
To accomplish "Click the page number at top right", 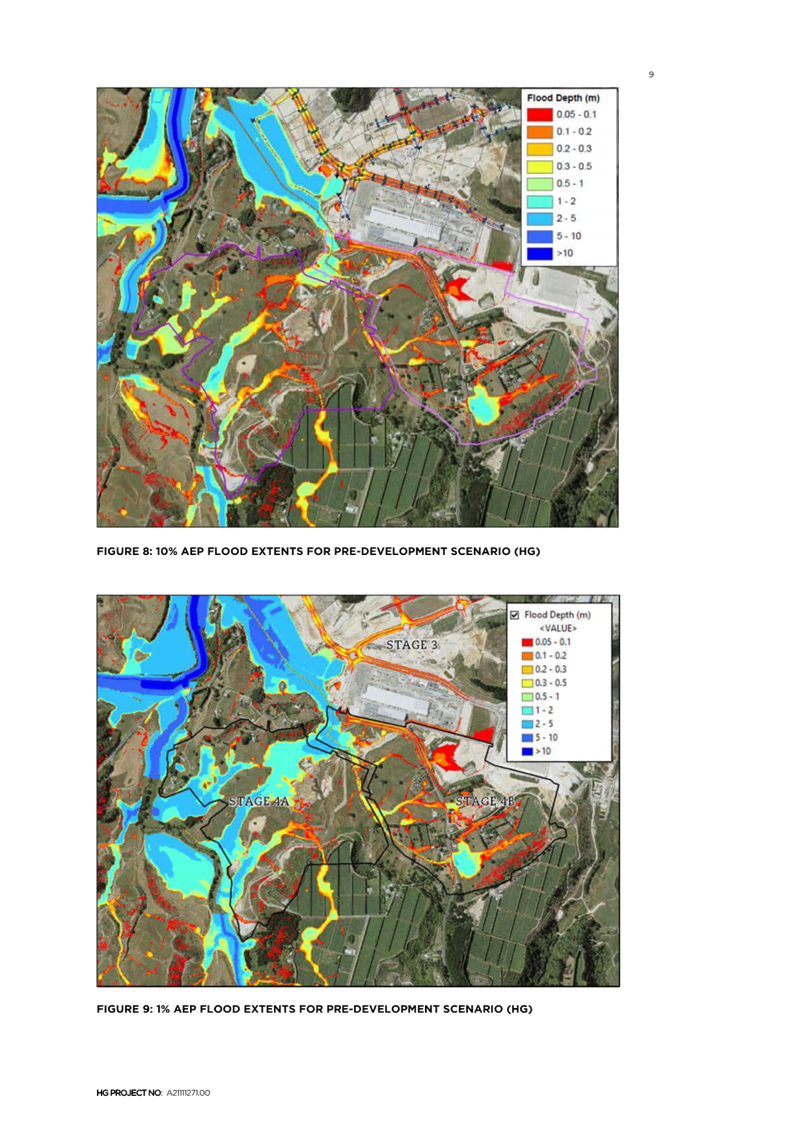I will (x=651, y=74).
